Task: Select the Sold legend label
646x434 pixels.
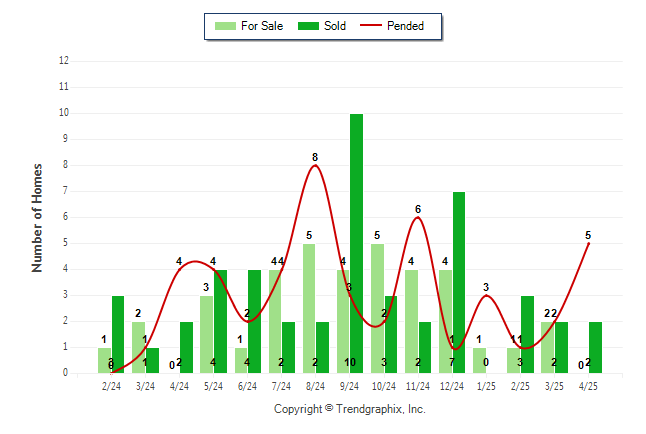Action: 335,26
